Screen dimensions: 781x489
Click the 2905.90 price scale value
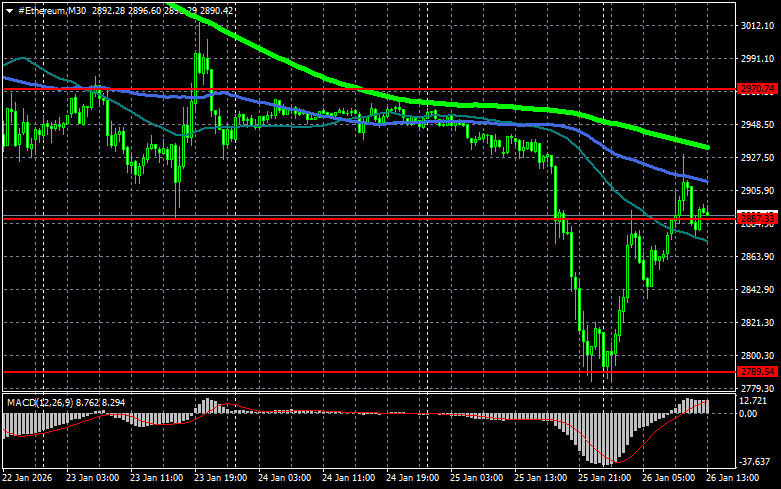coord(757,191)
